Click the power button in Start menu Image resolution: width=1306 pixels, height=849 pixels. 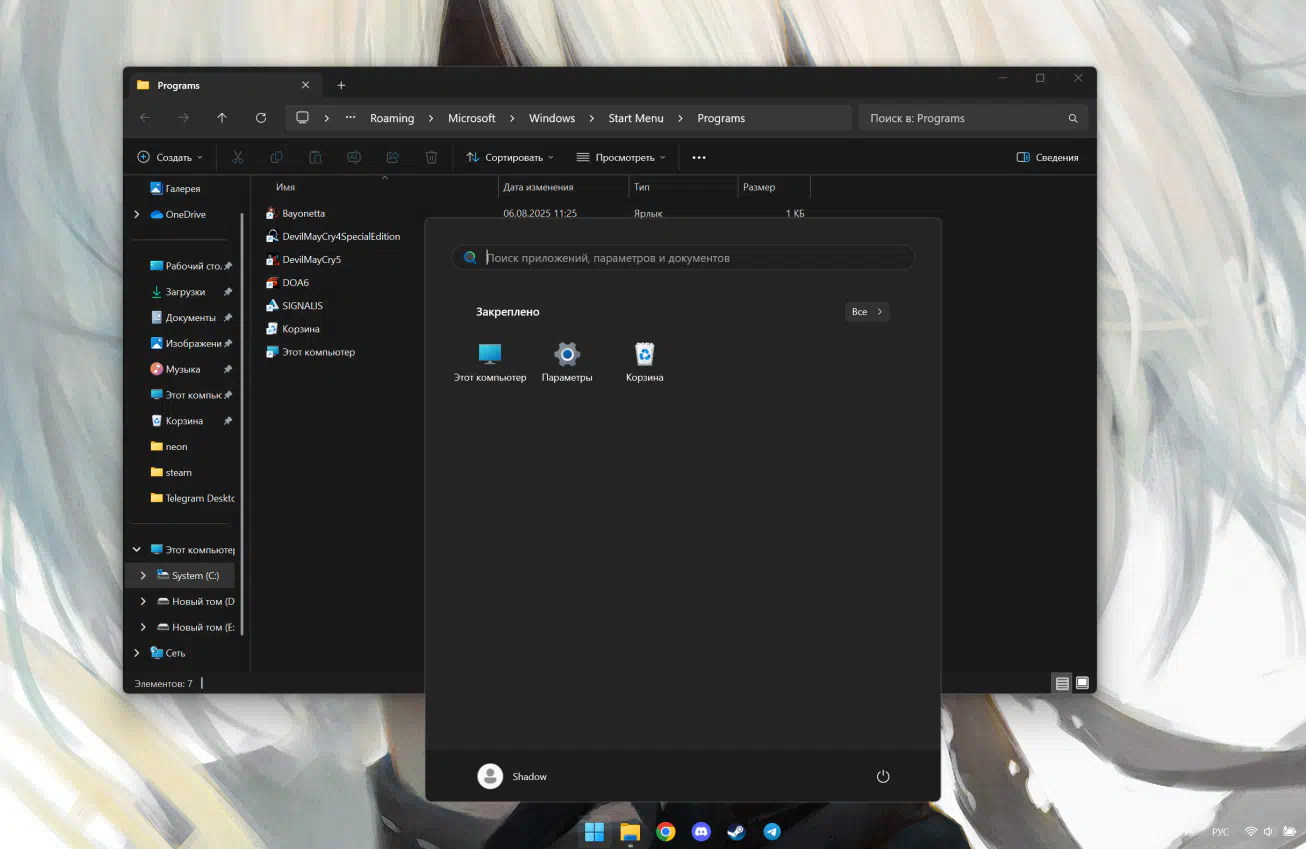point(883,776)
